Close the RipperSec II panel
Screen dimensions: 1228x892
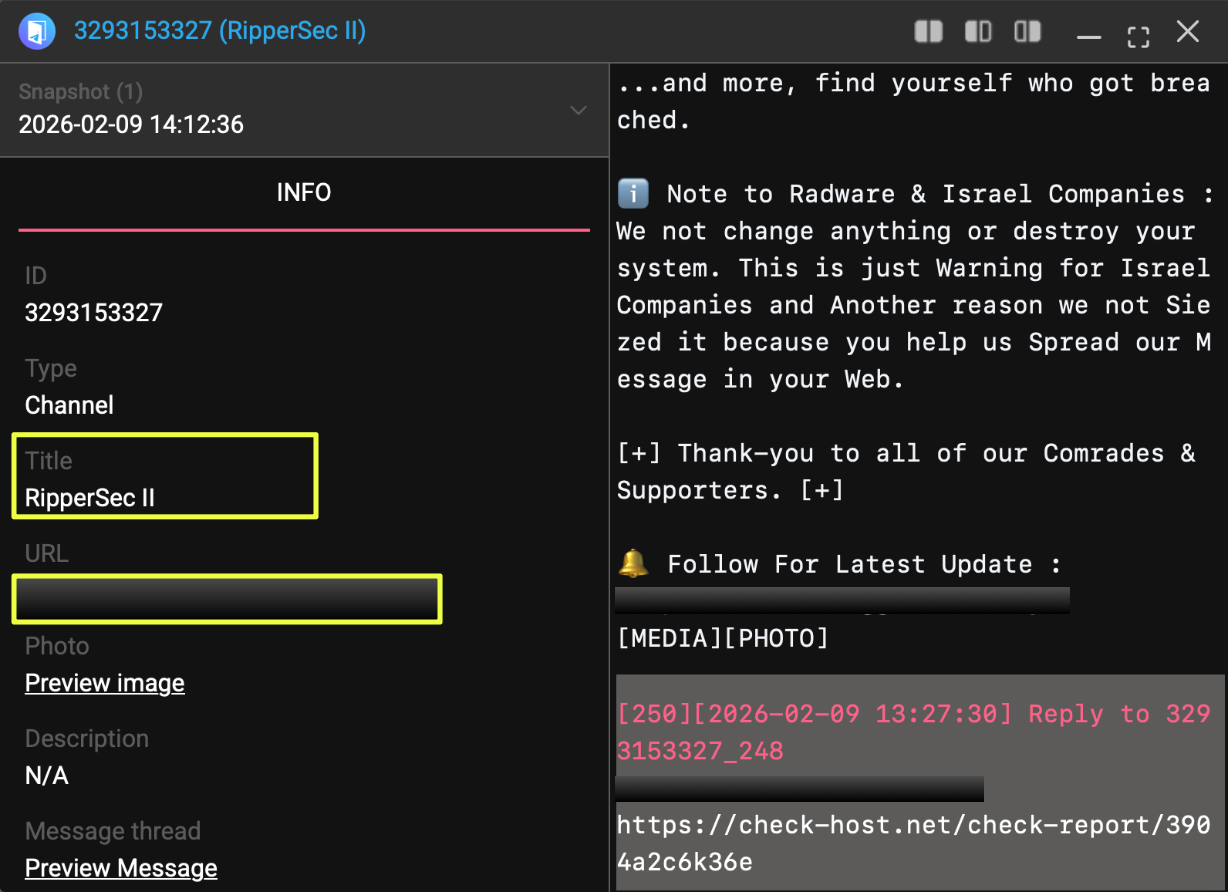coord(1187,32)
